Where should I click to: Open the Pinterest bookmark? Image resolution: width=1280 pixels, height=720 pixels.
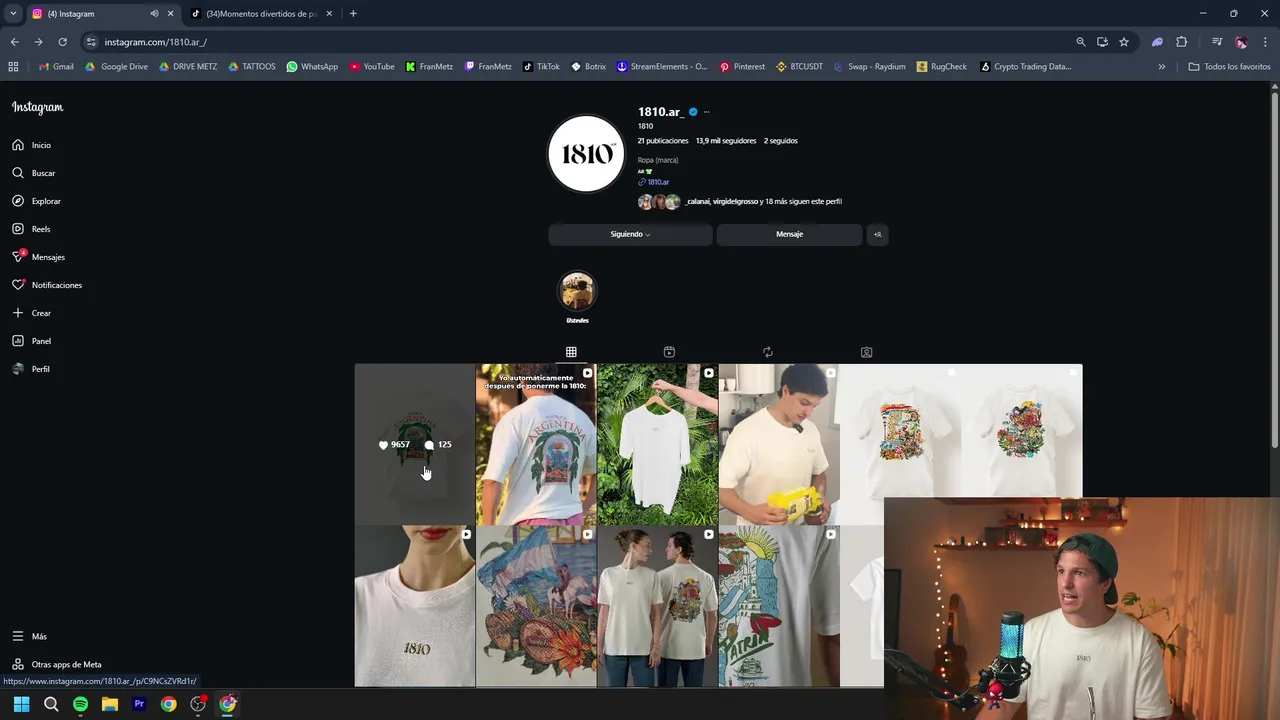point(742,67)
